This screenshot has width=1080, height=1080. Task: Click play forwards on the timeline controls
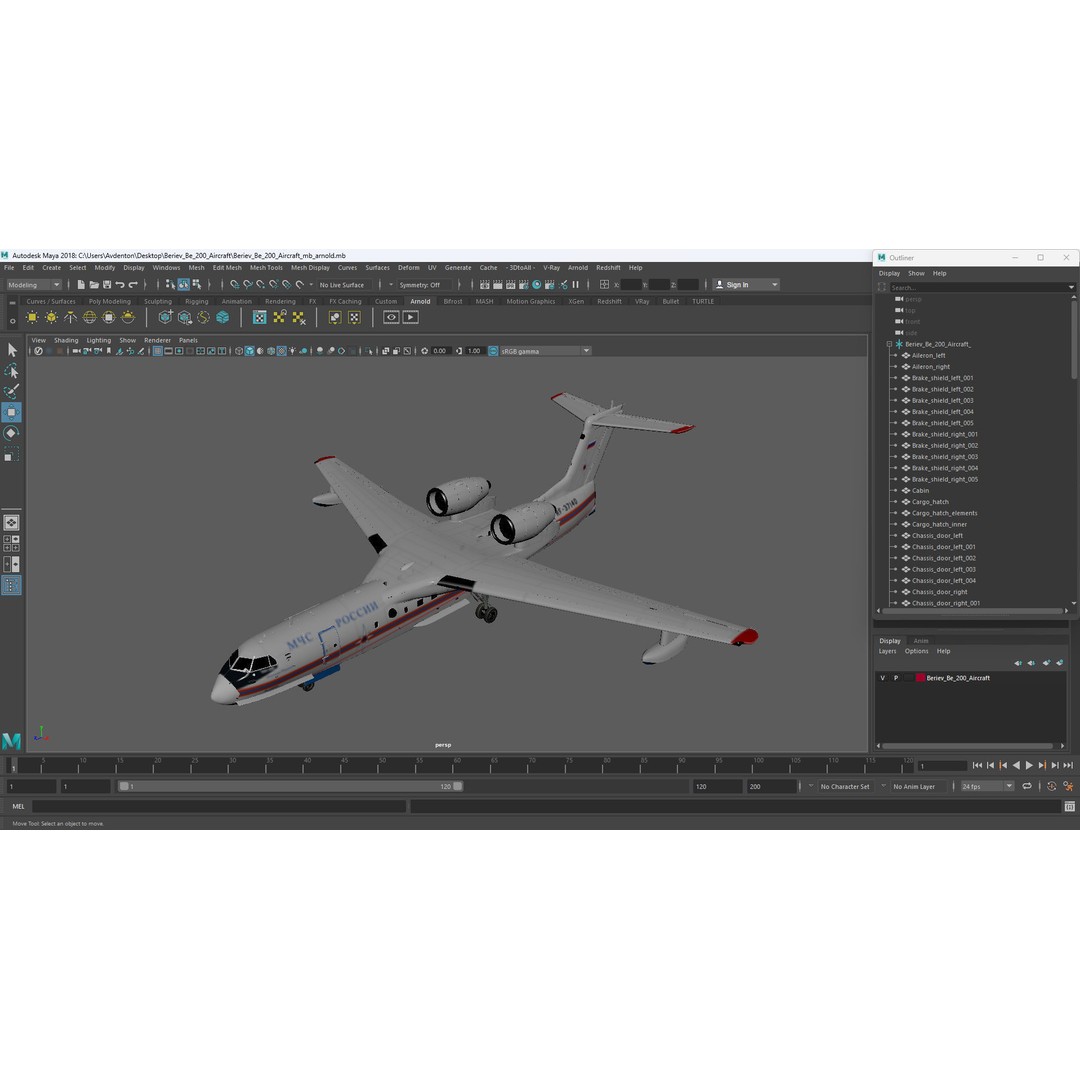pos(1029,765)
